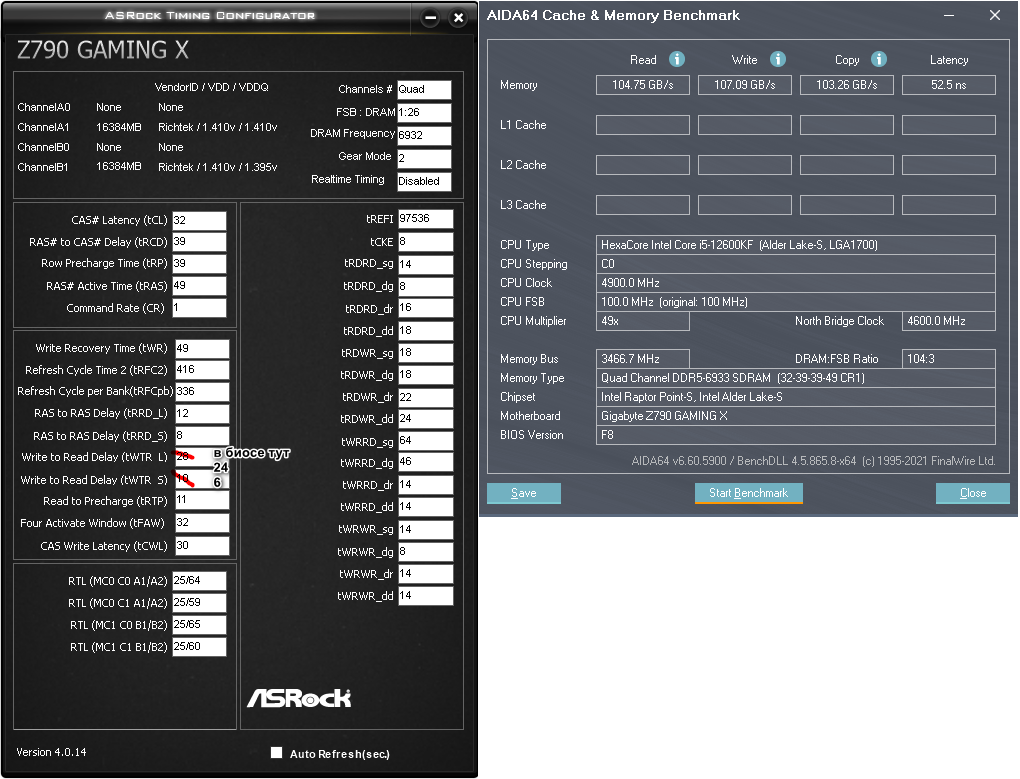Select the CAS# Latency (tCL) field
The width and height of the screenshot is (1020, 779).
[x=199, y=220]
